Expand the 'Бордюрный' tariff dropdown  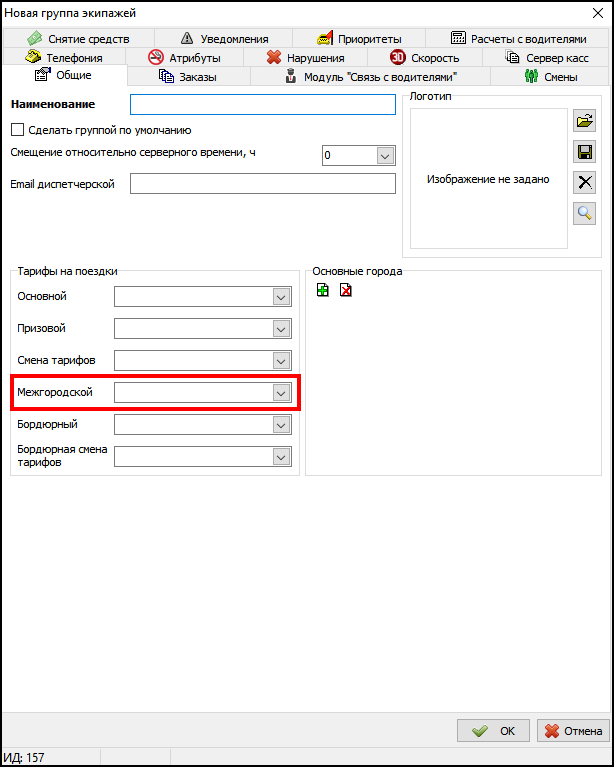coord(280,425)
